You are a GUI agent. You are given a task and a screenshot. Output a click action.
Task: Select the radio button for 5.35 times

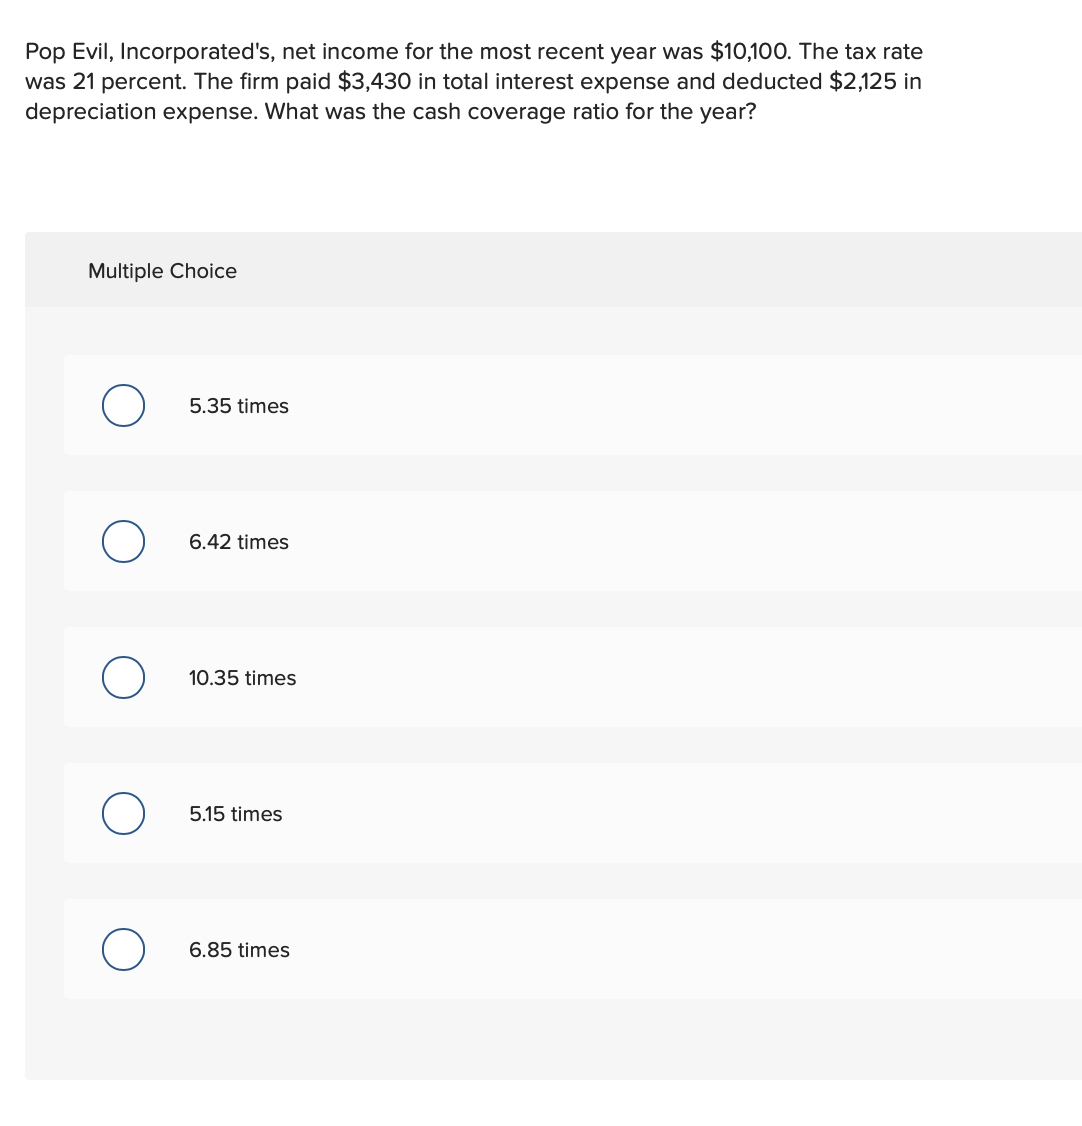coord(122,405)
